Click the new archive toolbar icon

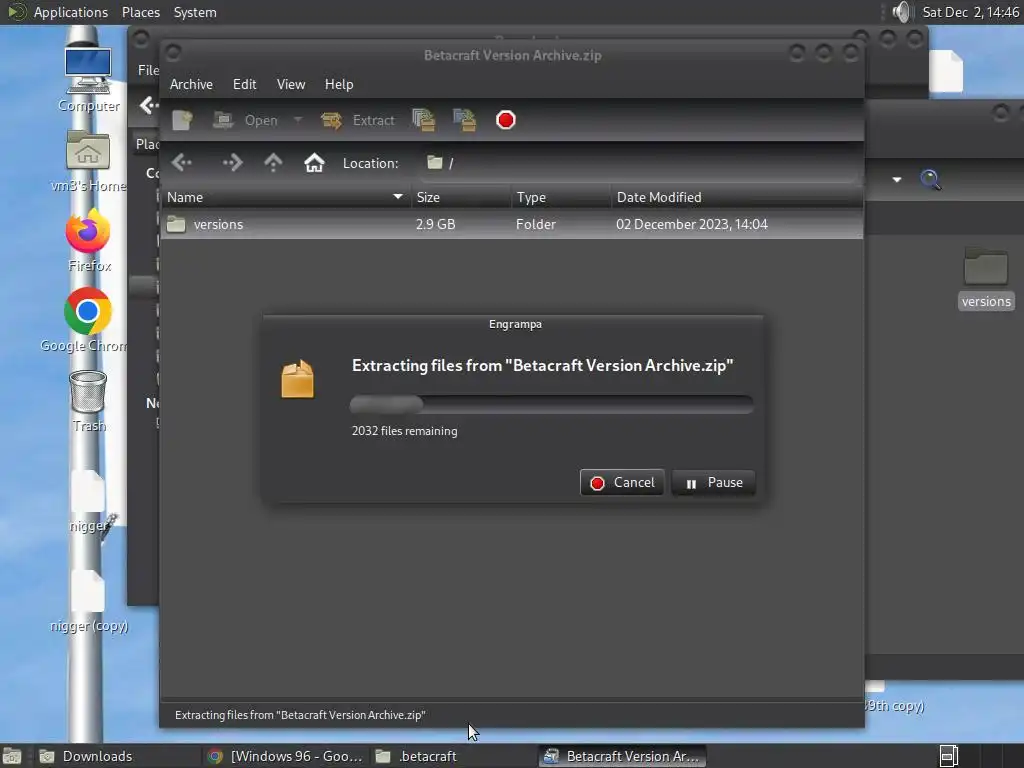click(x=182, y=120)
